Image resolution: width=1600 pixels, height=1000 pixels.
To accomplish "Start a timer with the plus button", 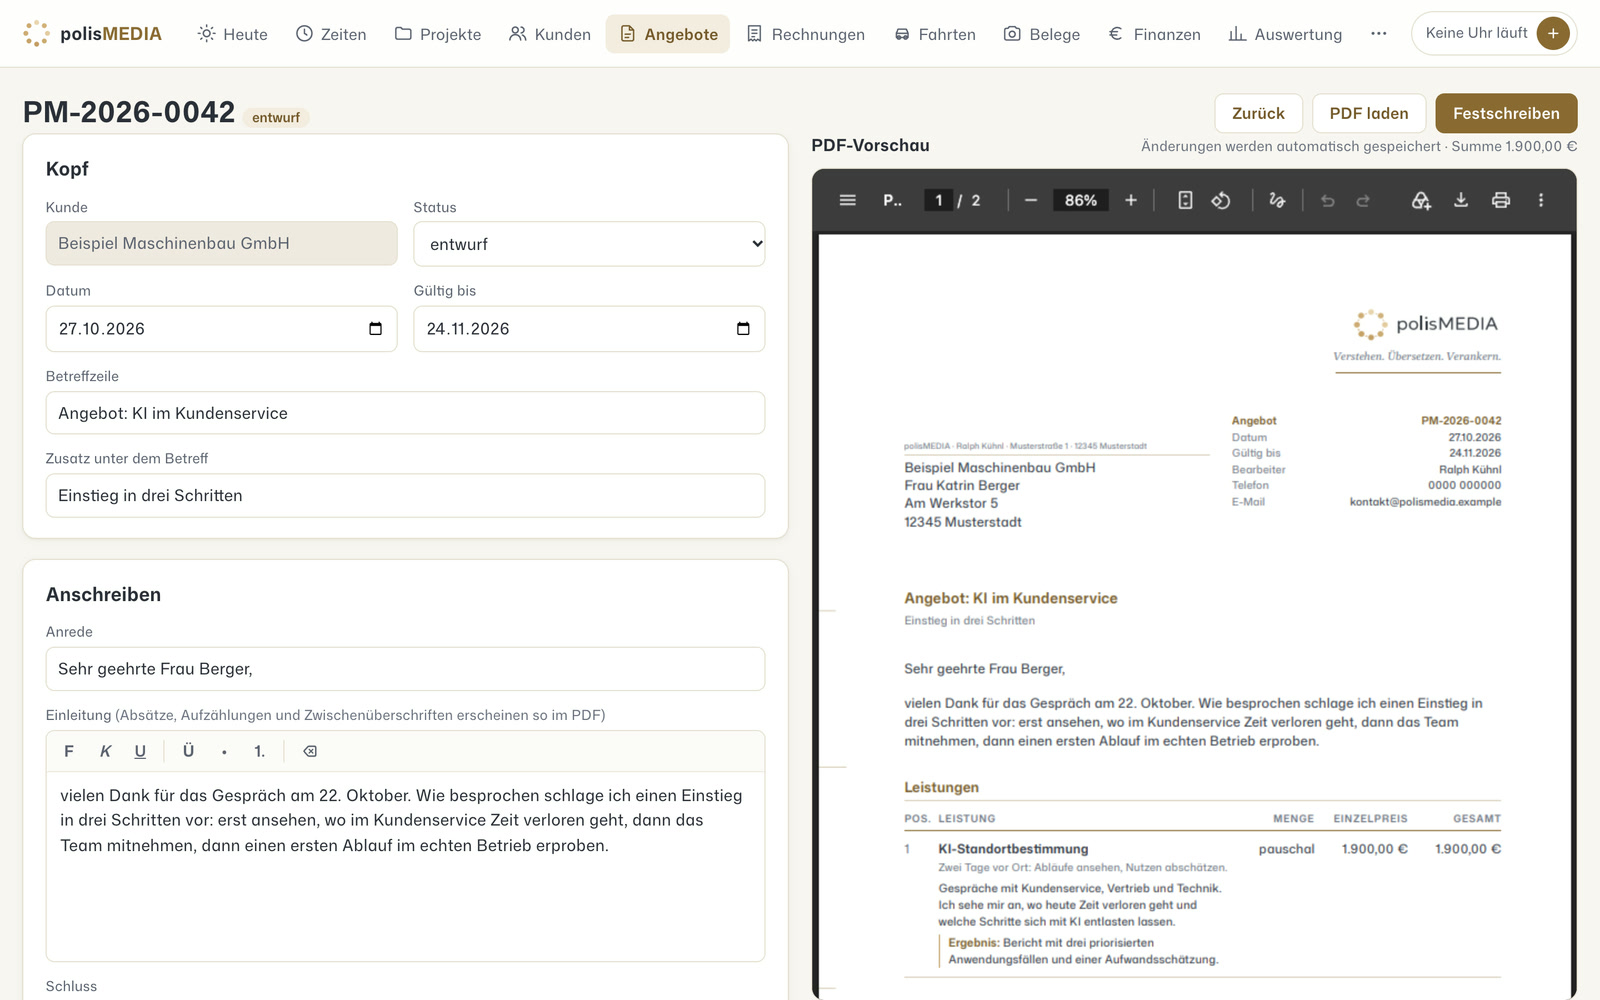I will pyautogui.click(x=1553, y=33).
